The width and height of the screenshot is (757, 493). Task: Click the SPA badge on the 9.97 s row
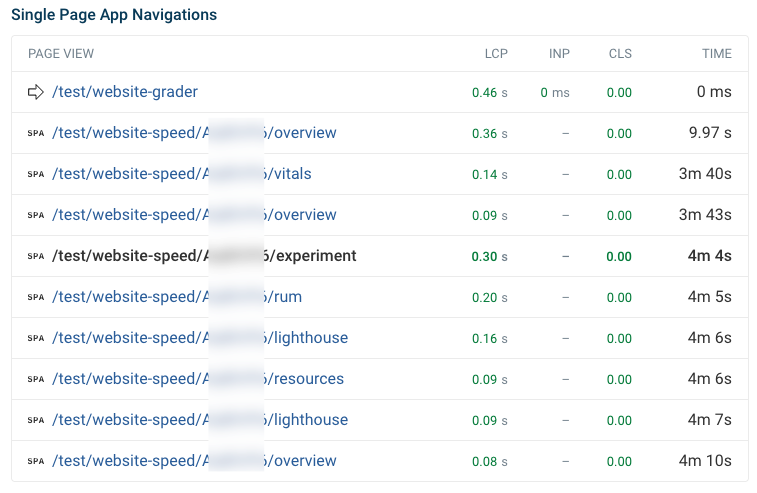click(x=36, y=133)
